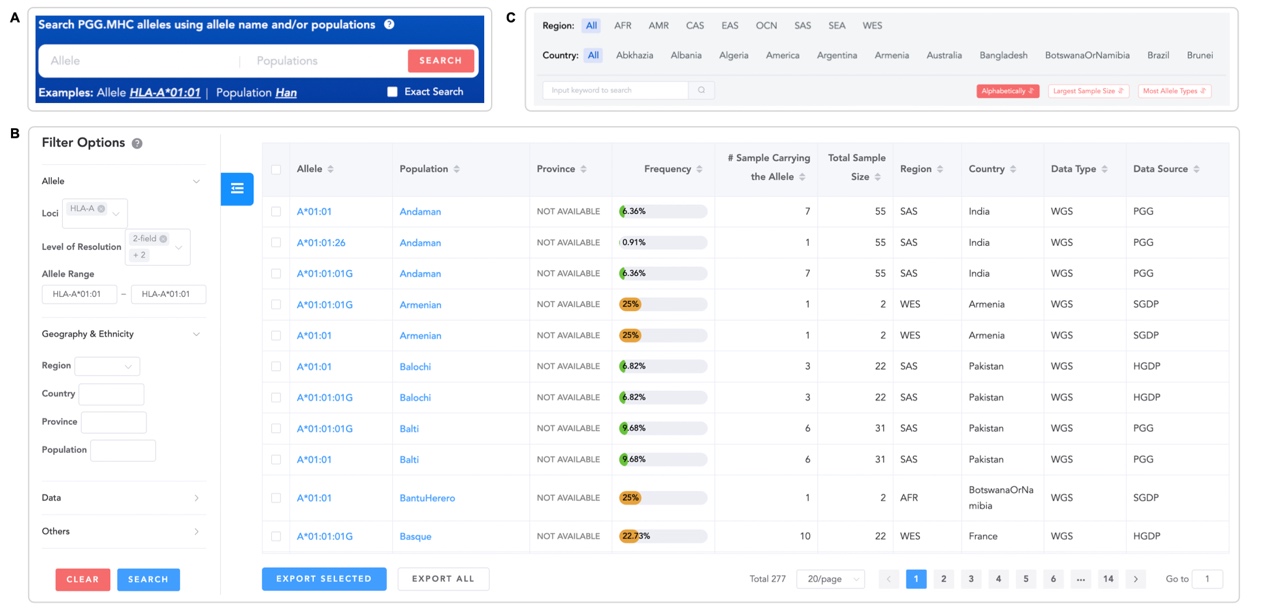
Task: Click the help icon beside the search title
Action: coord(389,24)
